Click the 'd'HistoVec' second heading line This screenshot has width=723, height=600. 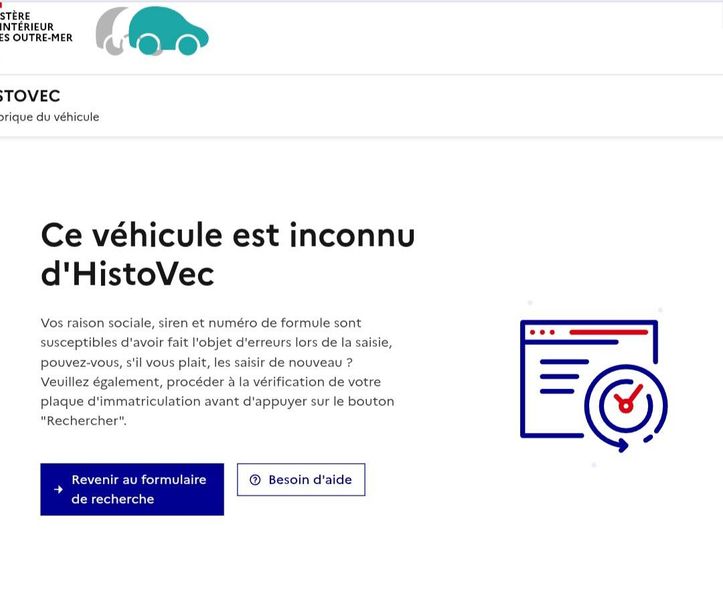[x=127, y=274]
